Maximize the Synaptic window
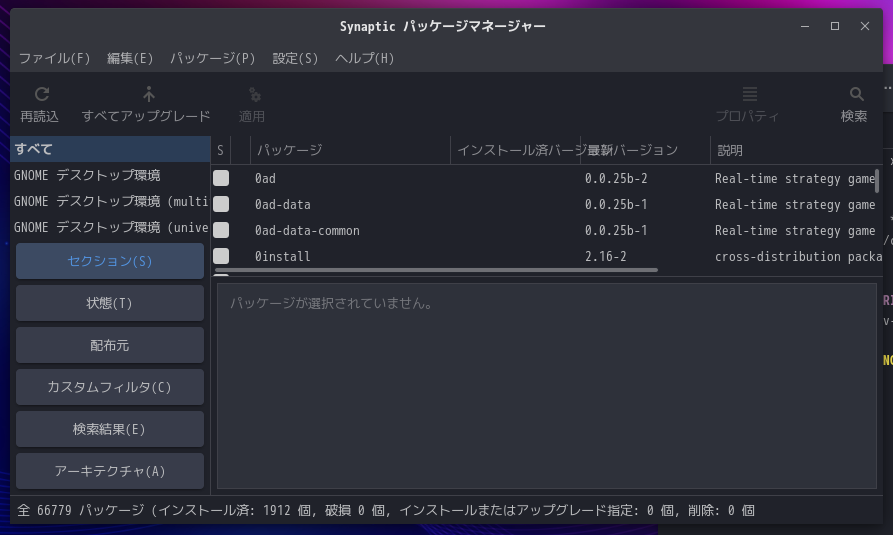The width and height of the screenshot is (893, 535). pos(835,26)
